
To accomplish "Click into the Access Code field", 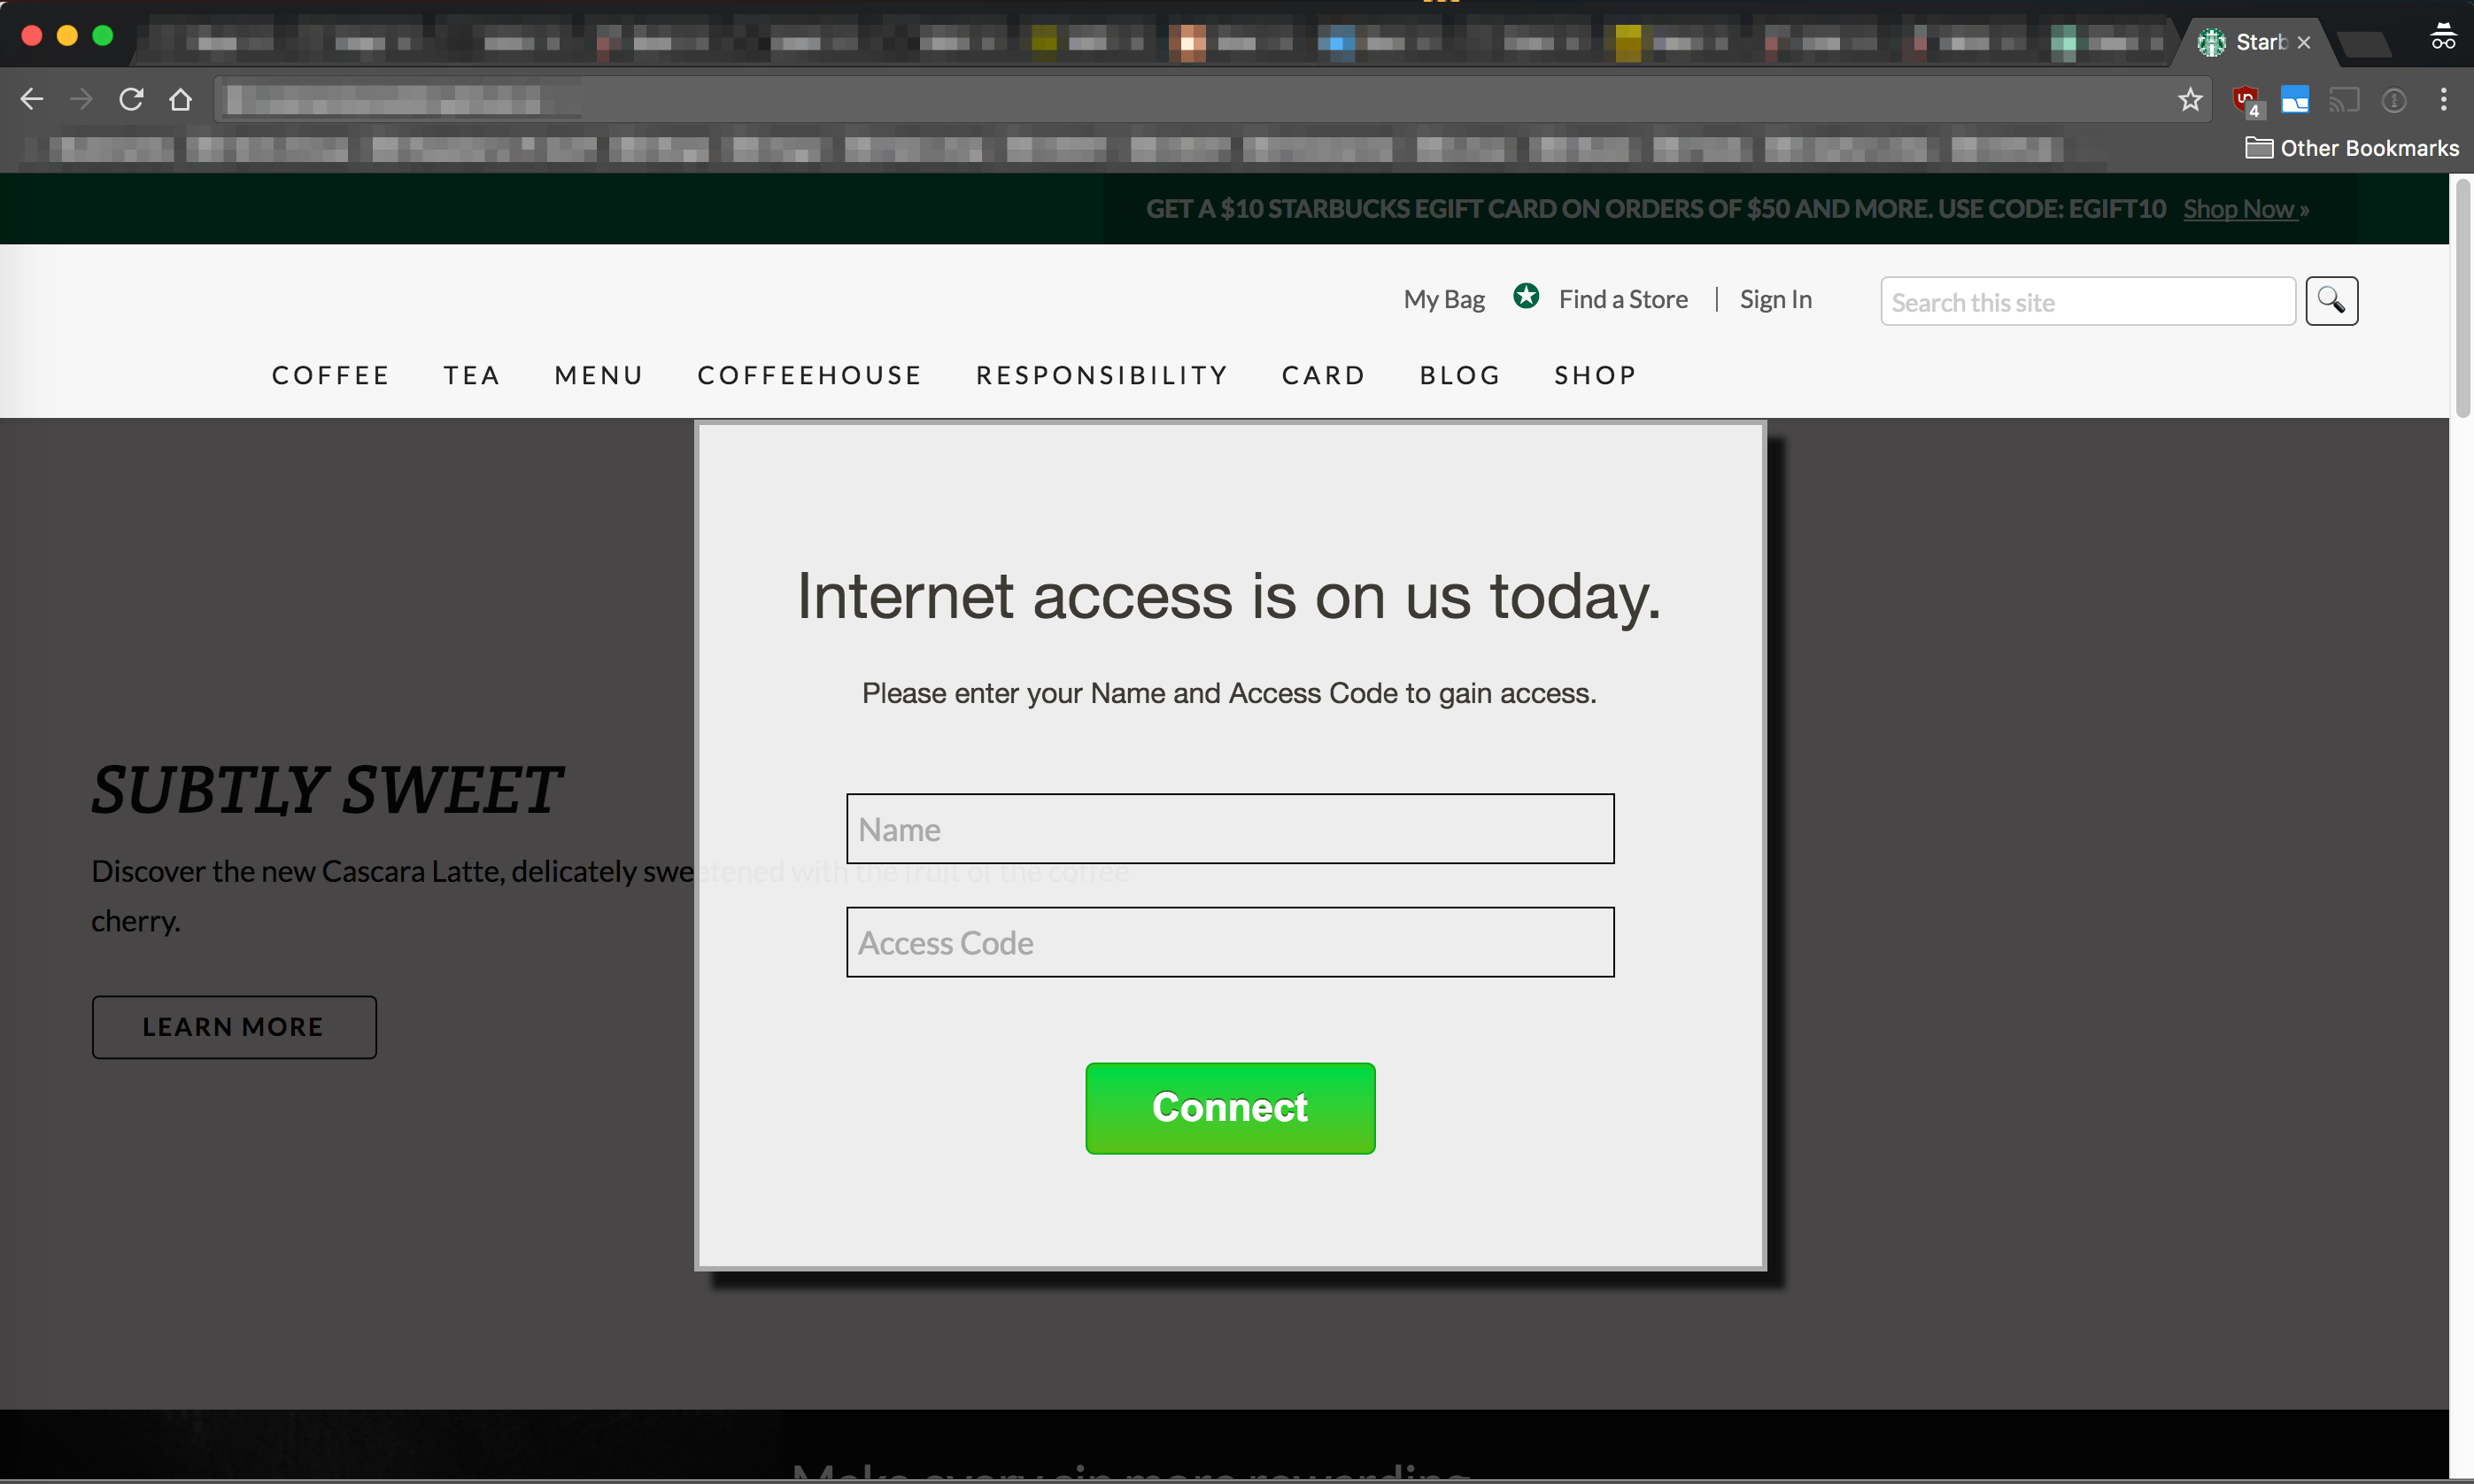I will pyautogui.click(x=1230, y=942).
